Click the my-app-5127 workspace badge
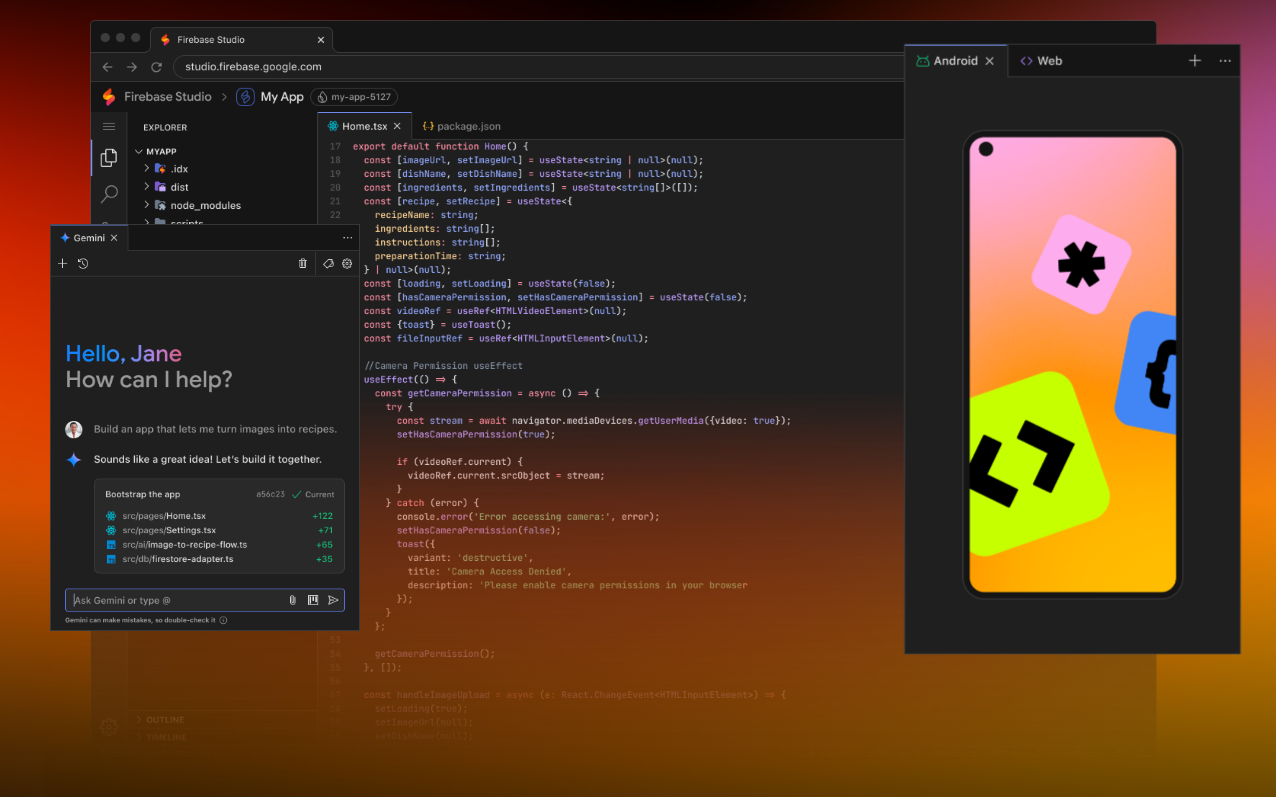 [354, 97]
